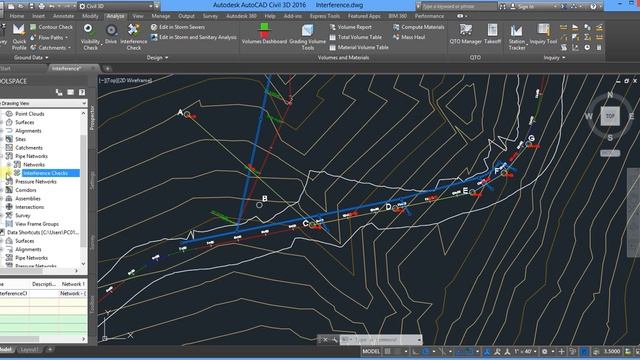Open the annotation scale 1"=40' dropdown
This screenshot has height=360, width=640.
[525, 351]
